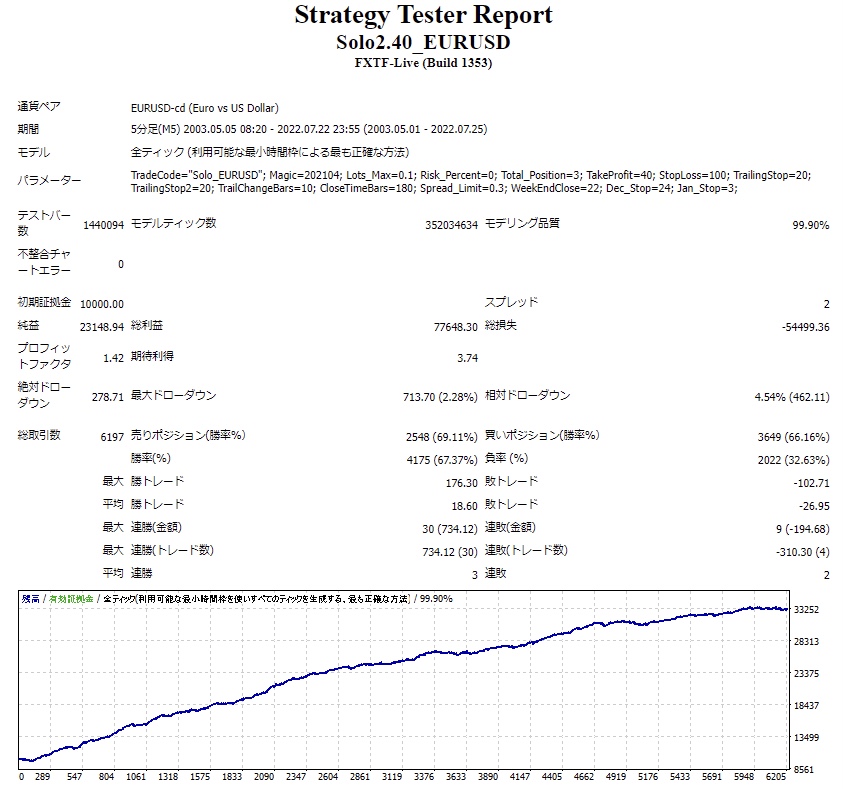Click x-axis tick label 6205

[x=776, y=777]
